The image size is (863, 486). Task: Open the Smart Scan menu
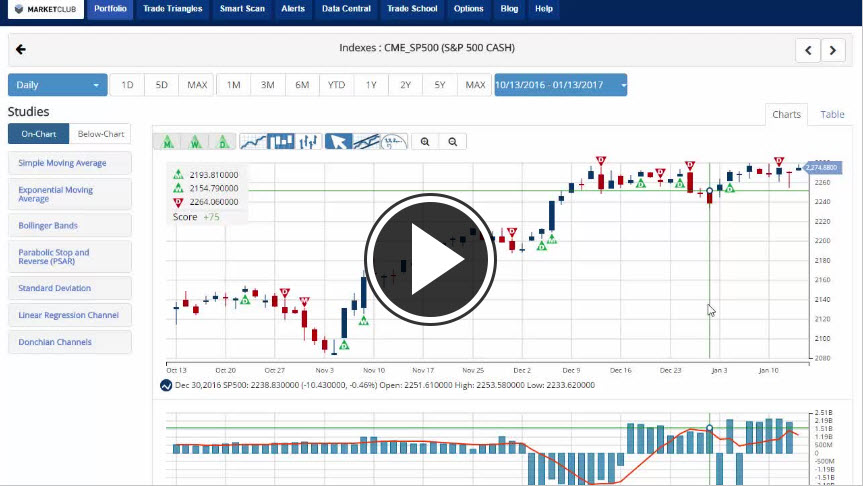(242, 9)
